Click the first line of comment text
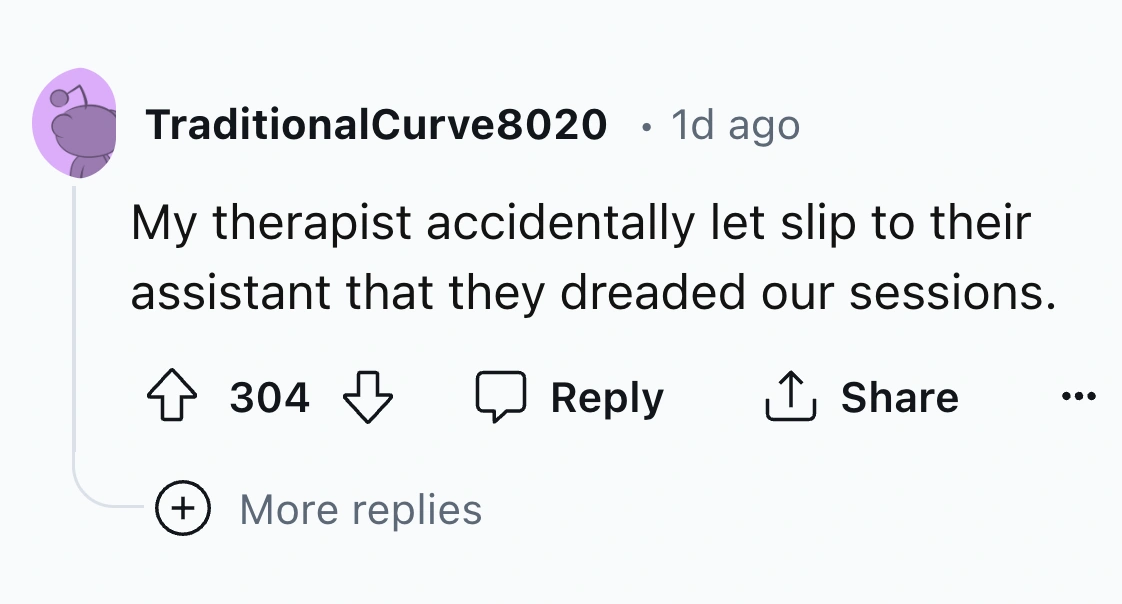This screenshot has height=604, width=1122. click(580, 224)
